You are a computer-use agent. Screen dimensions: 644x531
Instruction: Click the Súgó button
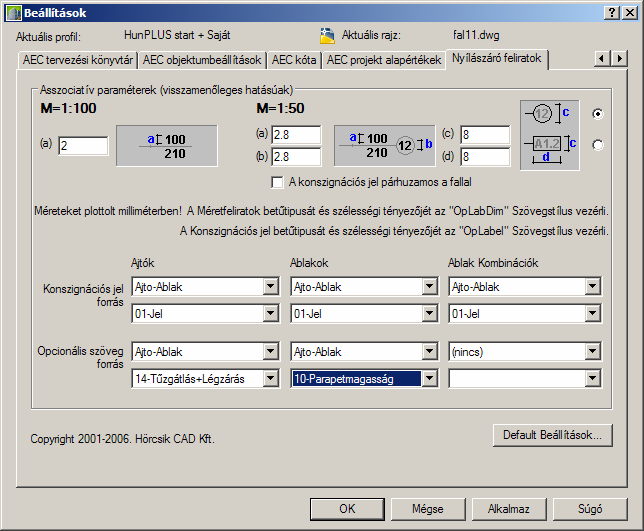tap(590, 509)
